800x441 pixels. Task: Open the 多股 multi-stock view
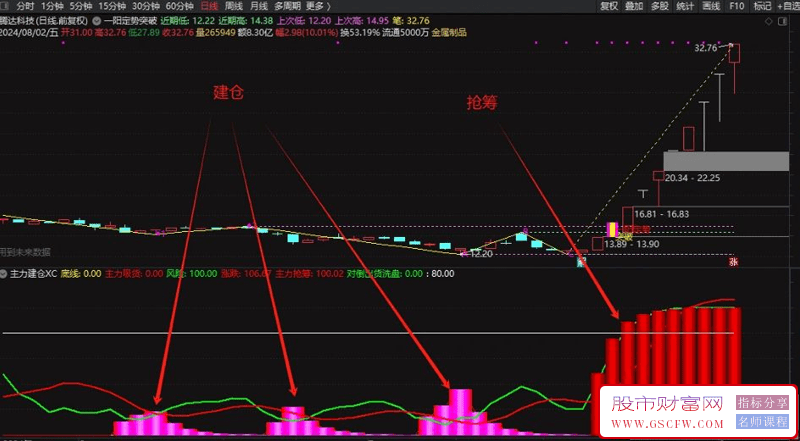[x=660, y=6]
